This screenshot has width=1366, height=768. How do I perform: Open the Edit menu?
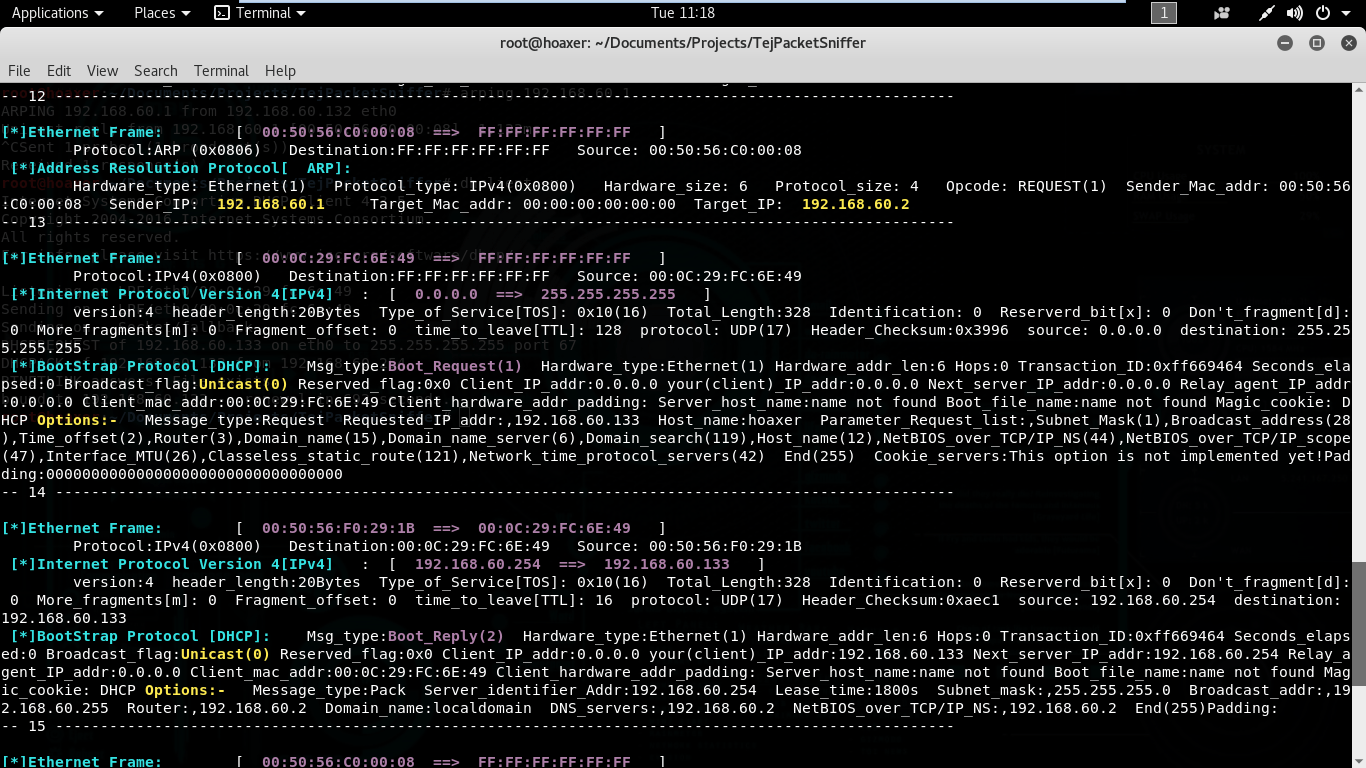coord(59,70)
